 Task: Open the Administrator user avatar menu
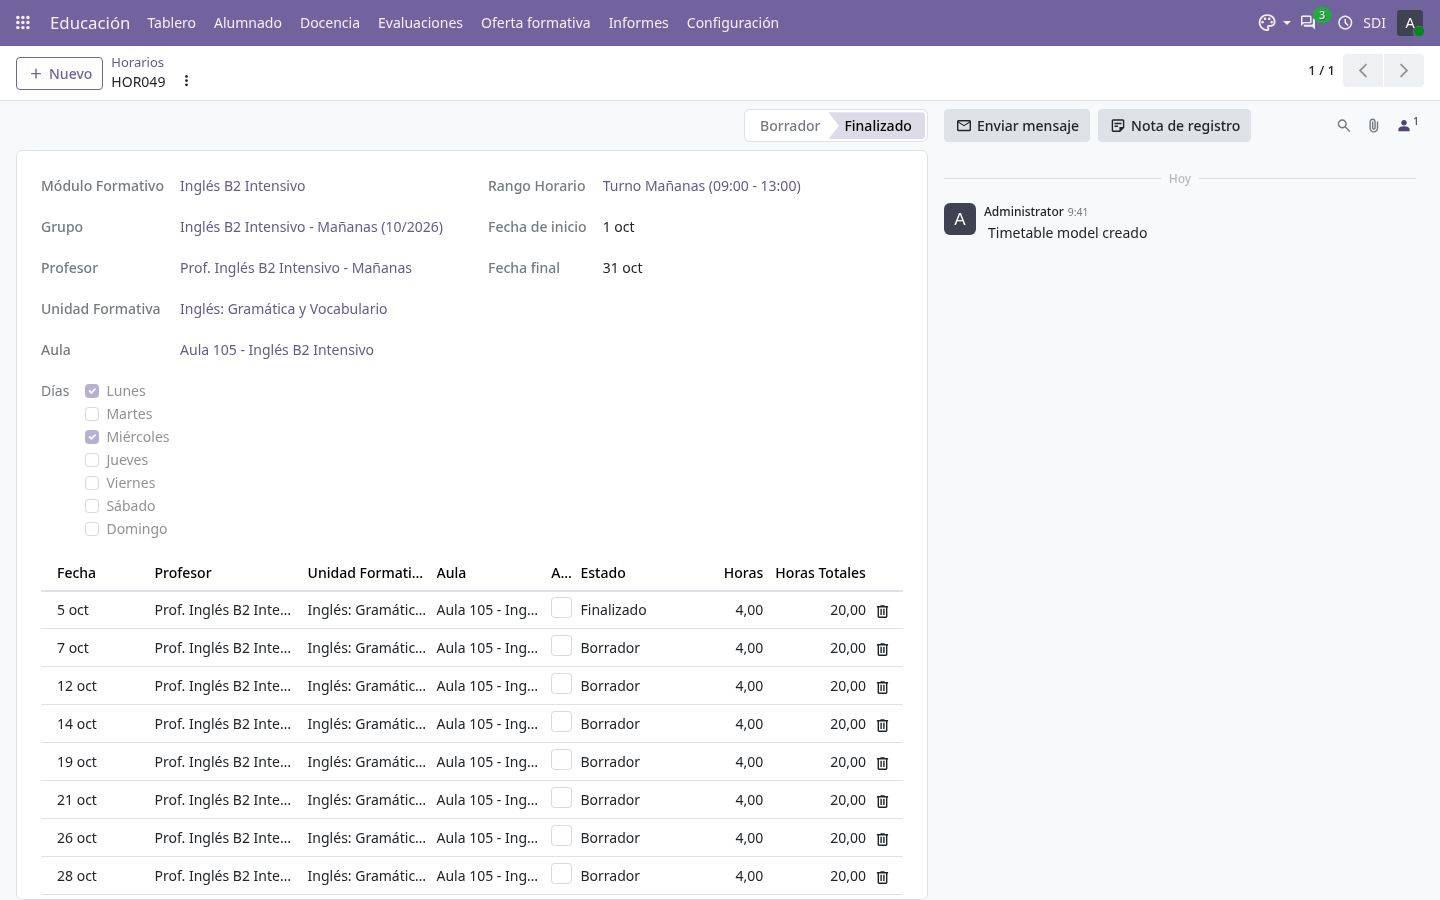click(1410, 22)
